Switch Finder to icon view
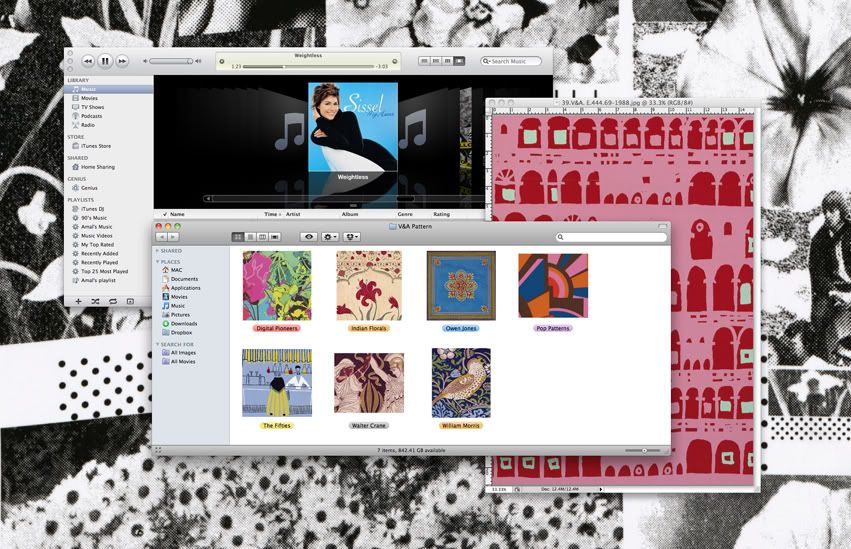 coord(238,237)
